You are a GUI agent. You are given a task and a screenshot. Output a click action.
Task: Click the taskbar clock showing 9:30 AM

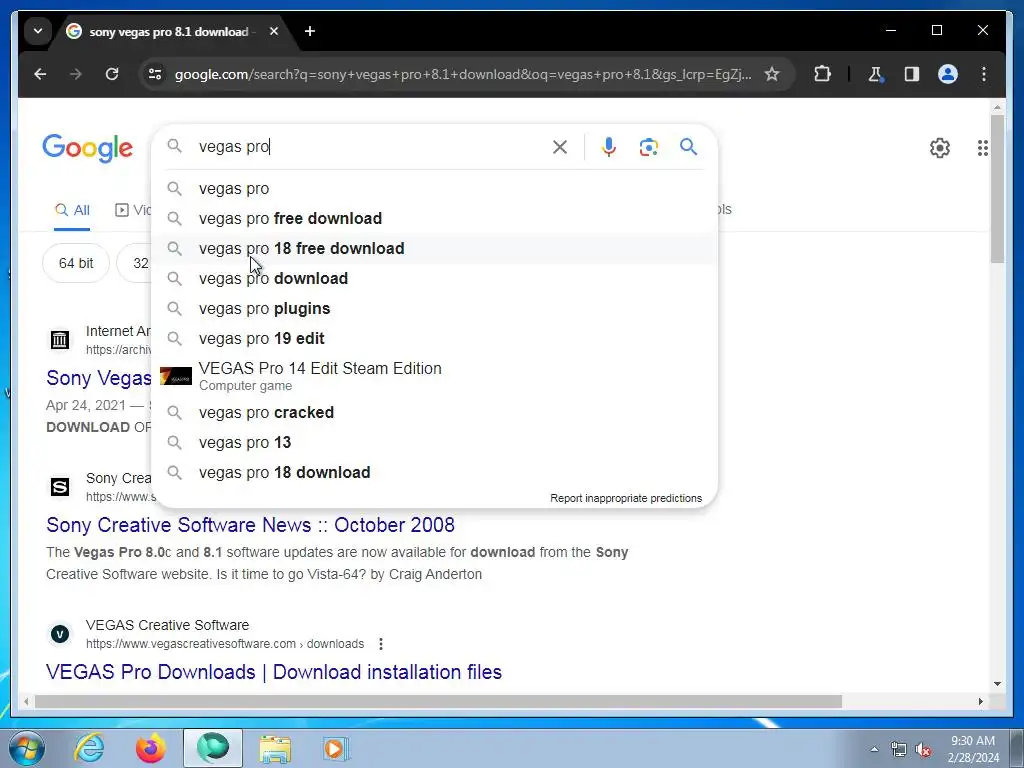(x=973, y=749)
